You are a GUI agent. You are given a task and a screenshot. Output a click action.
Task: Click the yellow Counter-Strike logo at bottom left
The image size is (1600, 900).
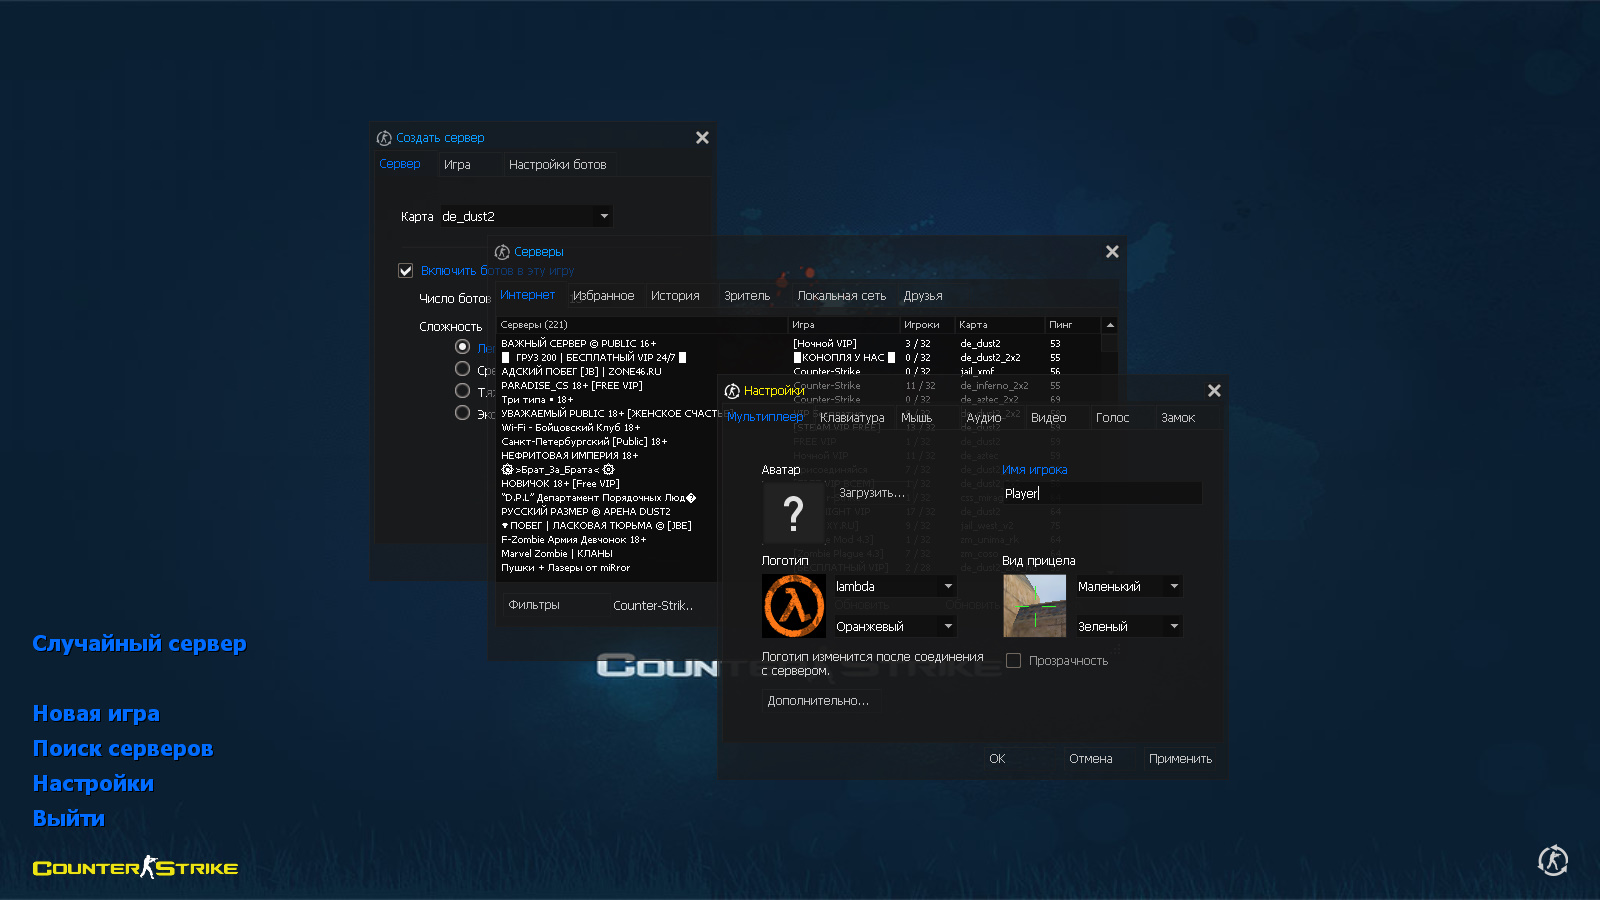135,867
